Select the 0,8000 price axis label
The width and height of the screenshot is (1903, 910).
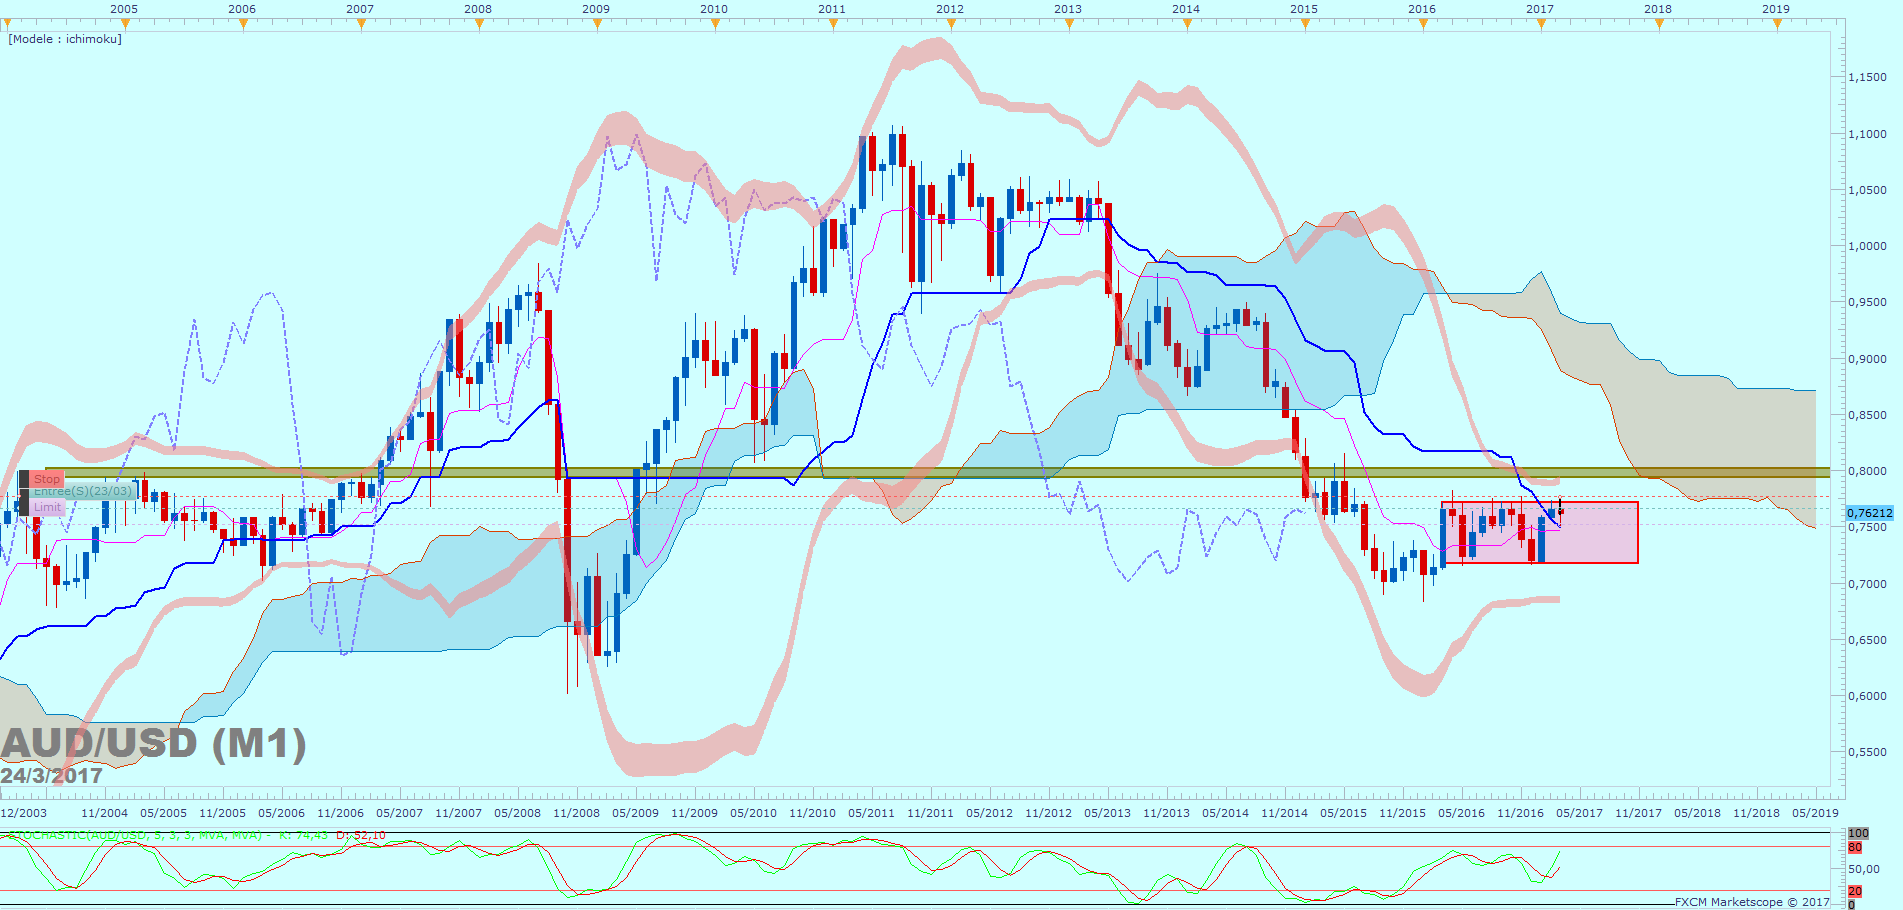[1868, 471]
